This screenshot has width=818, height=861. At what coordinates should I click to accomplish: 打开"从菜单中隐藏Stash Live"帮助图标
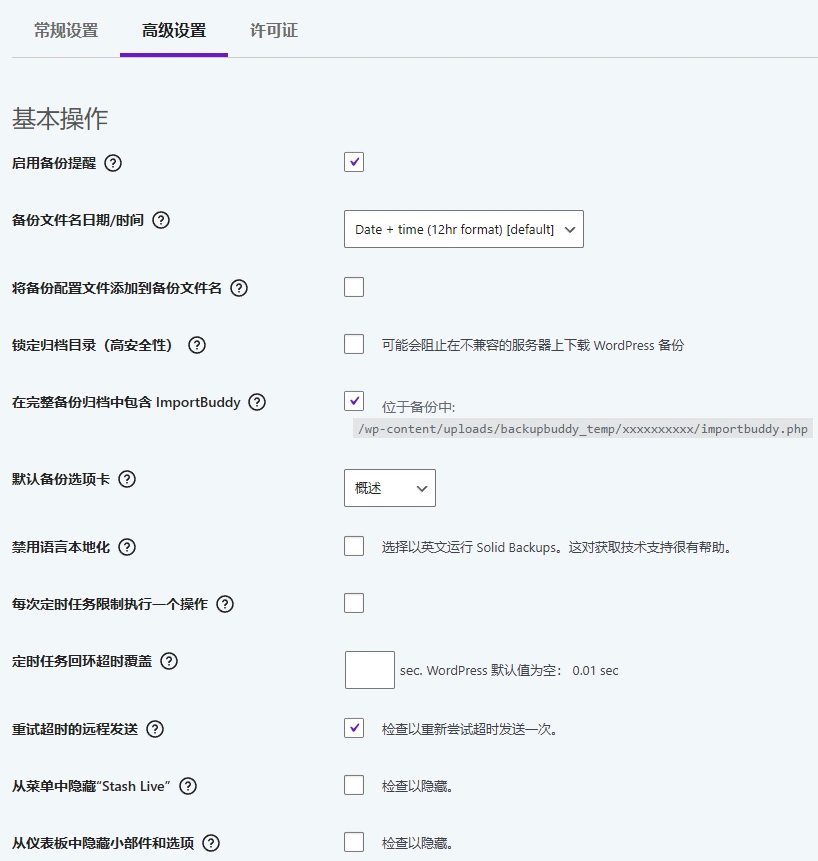188,786
